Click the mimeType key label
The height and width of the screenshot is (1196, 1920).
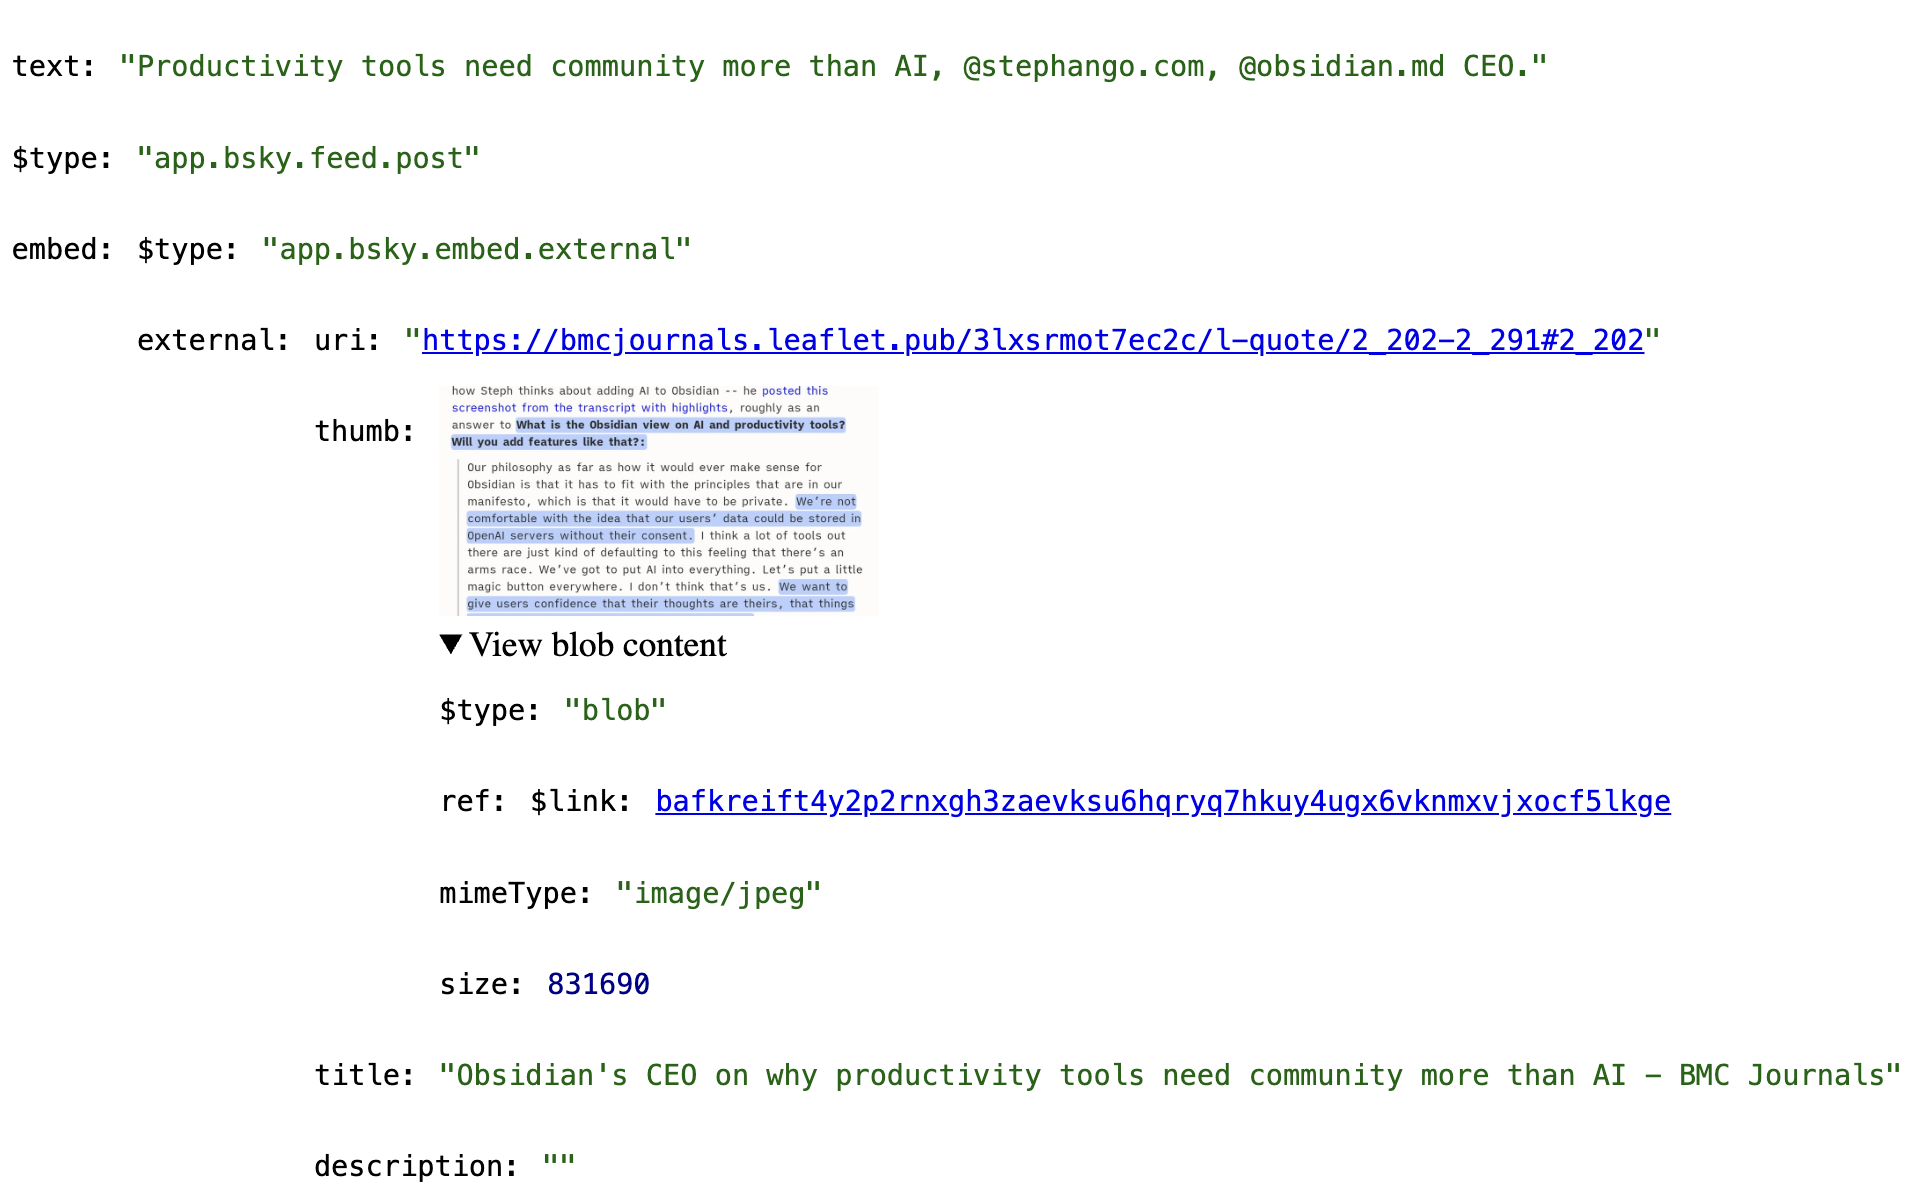point(515,894)
